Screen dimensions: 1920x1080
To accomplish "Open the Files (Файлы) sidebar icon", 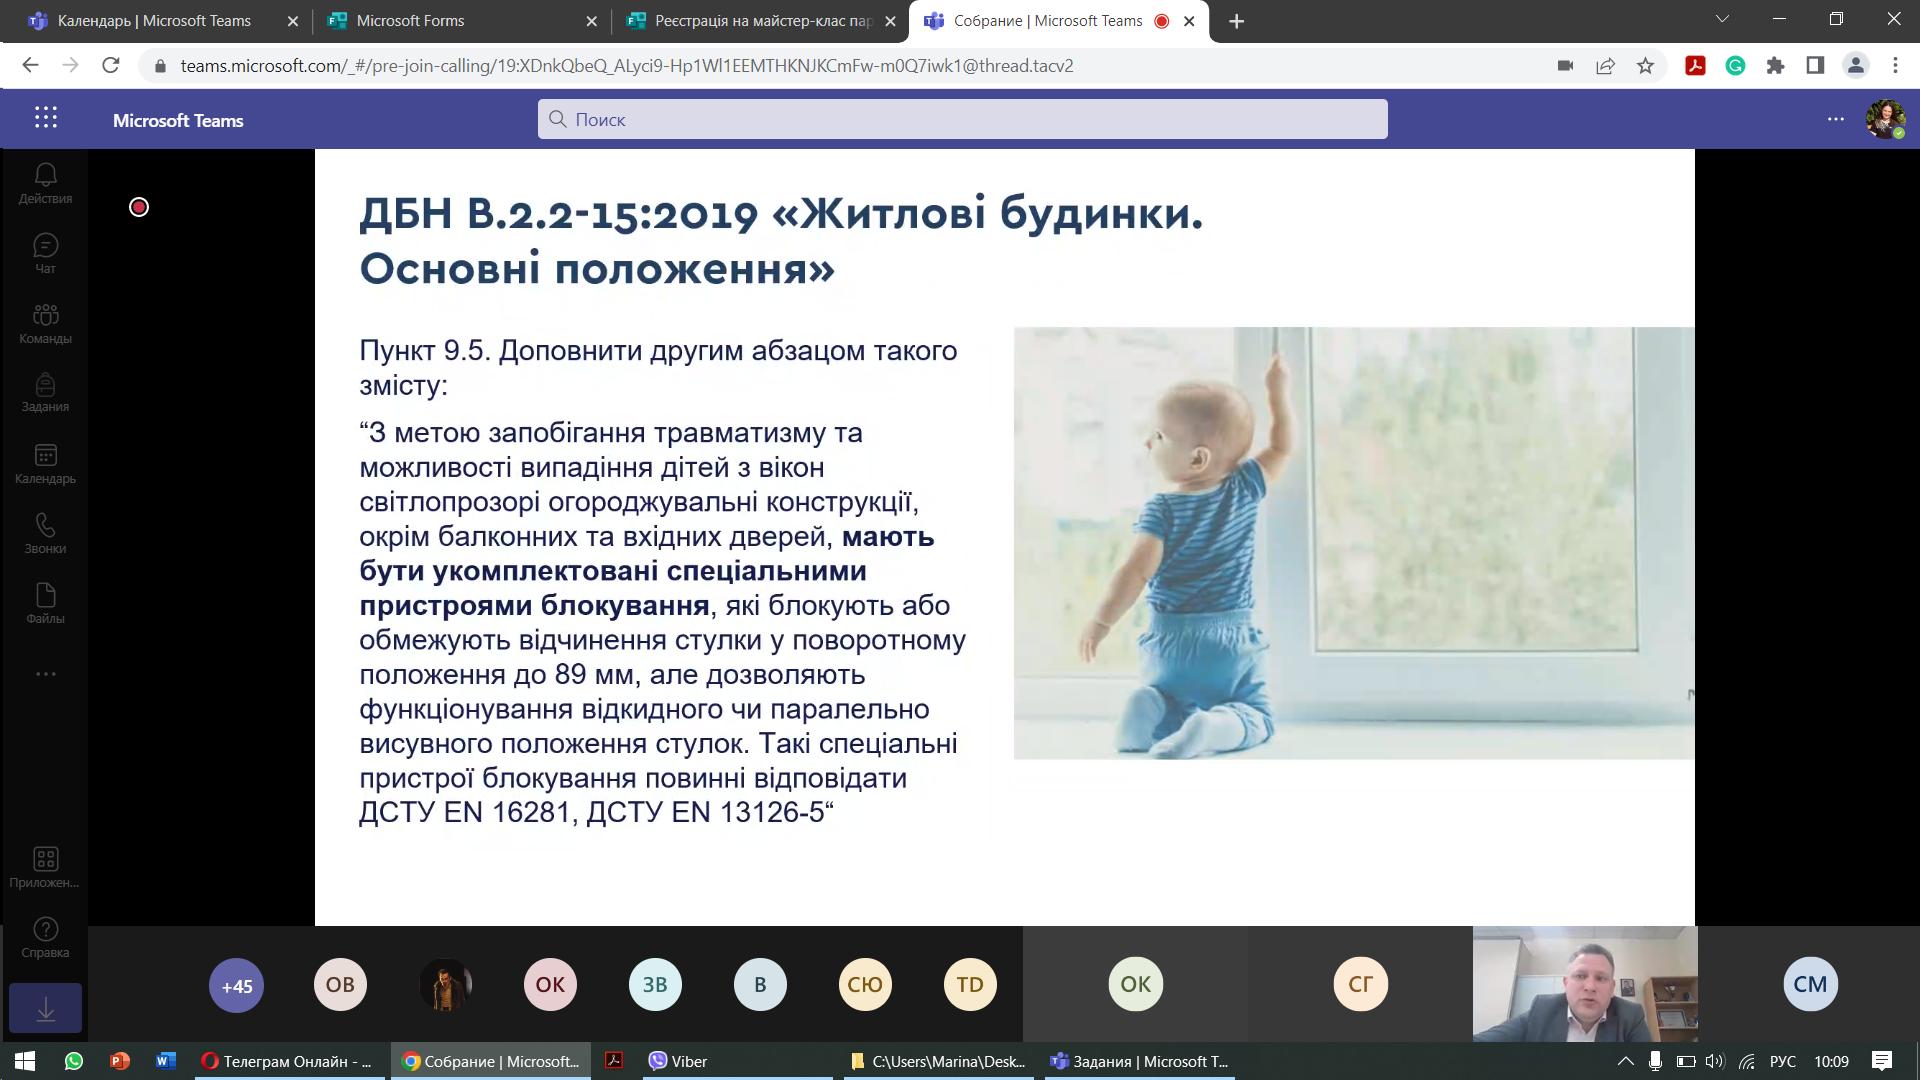I will click(45, 604).
